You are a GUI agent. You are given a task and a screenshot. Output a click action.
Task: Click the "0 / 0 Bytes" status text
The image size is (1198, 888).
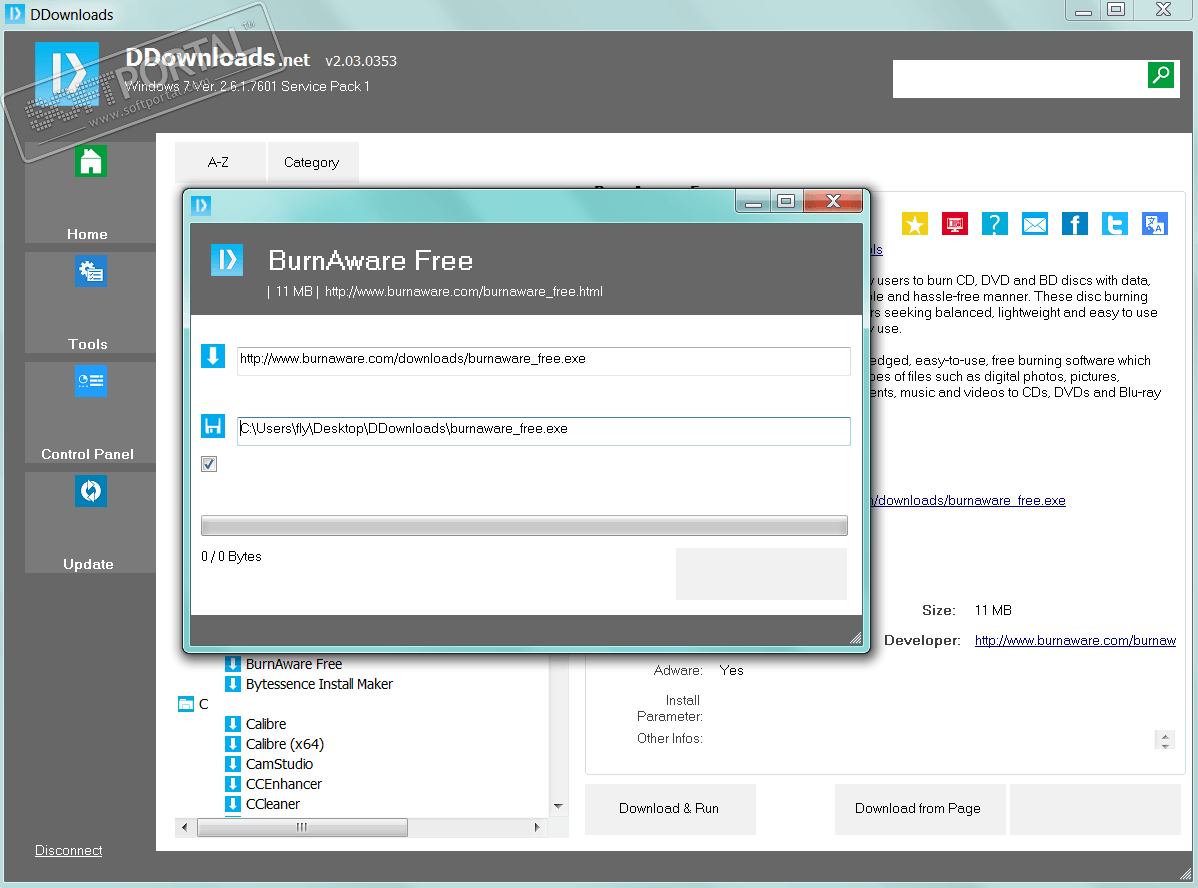(x=232, y=556)
